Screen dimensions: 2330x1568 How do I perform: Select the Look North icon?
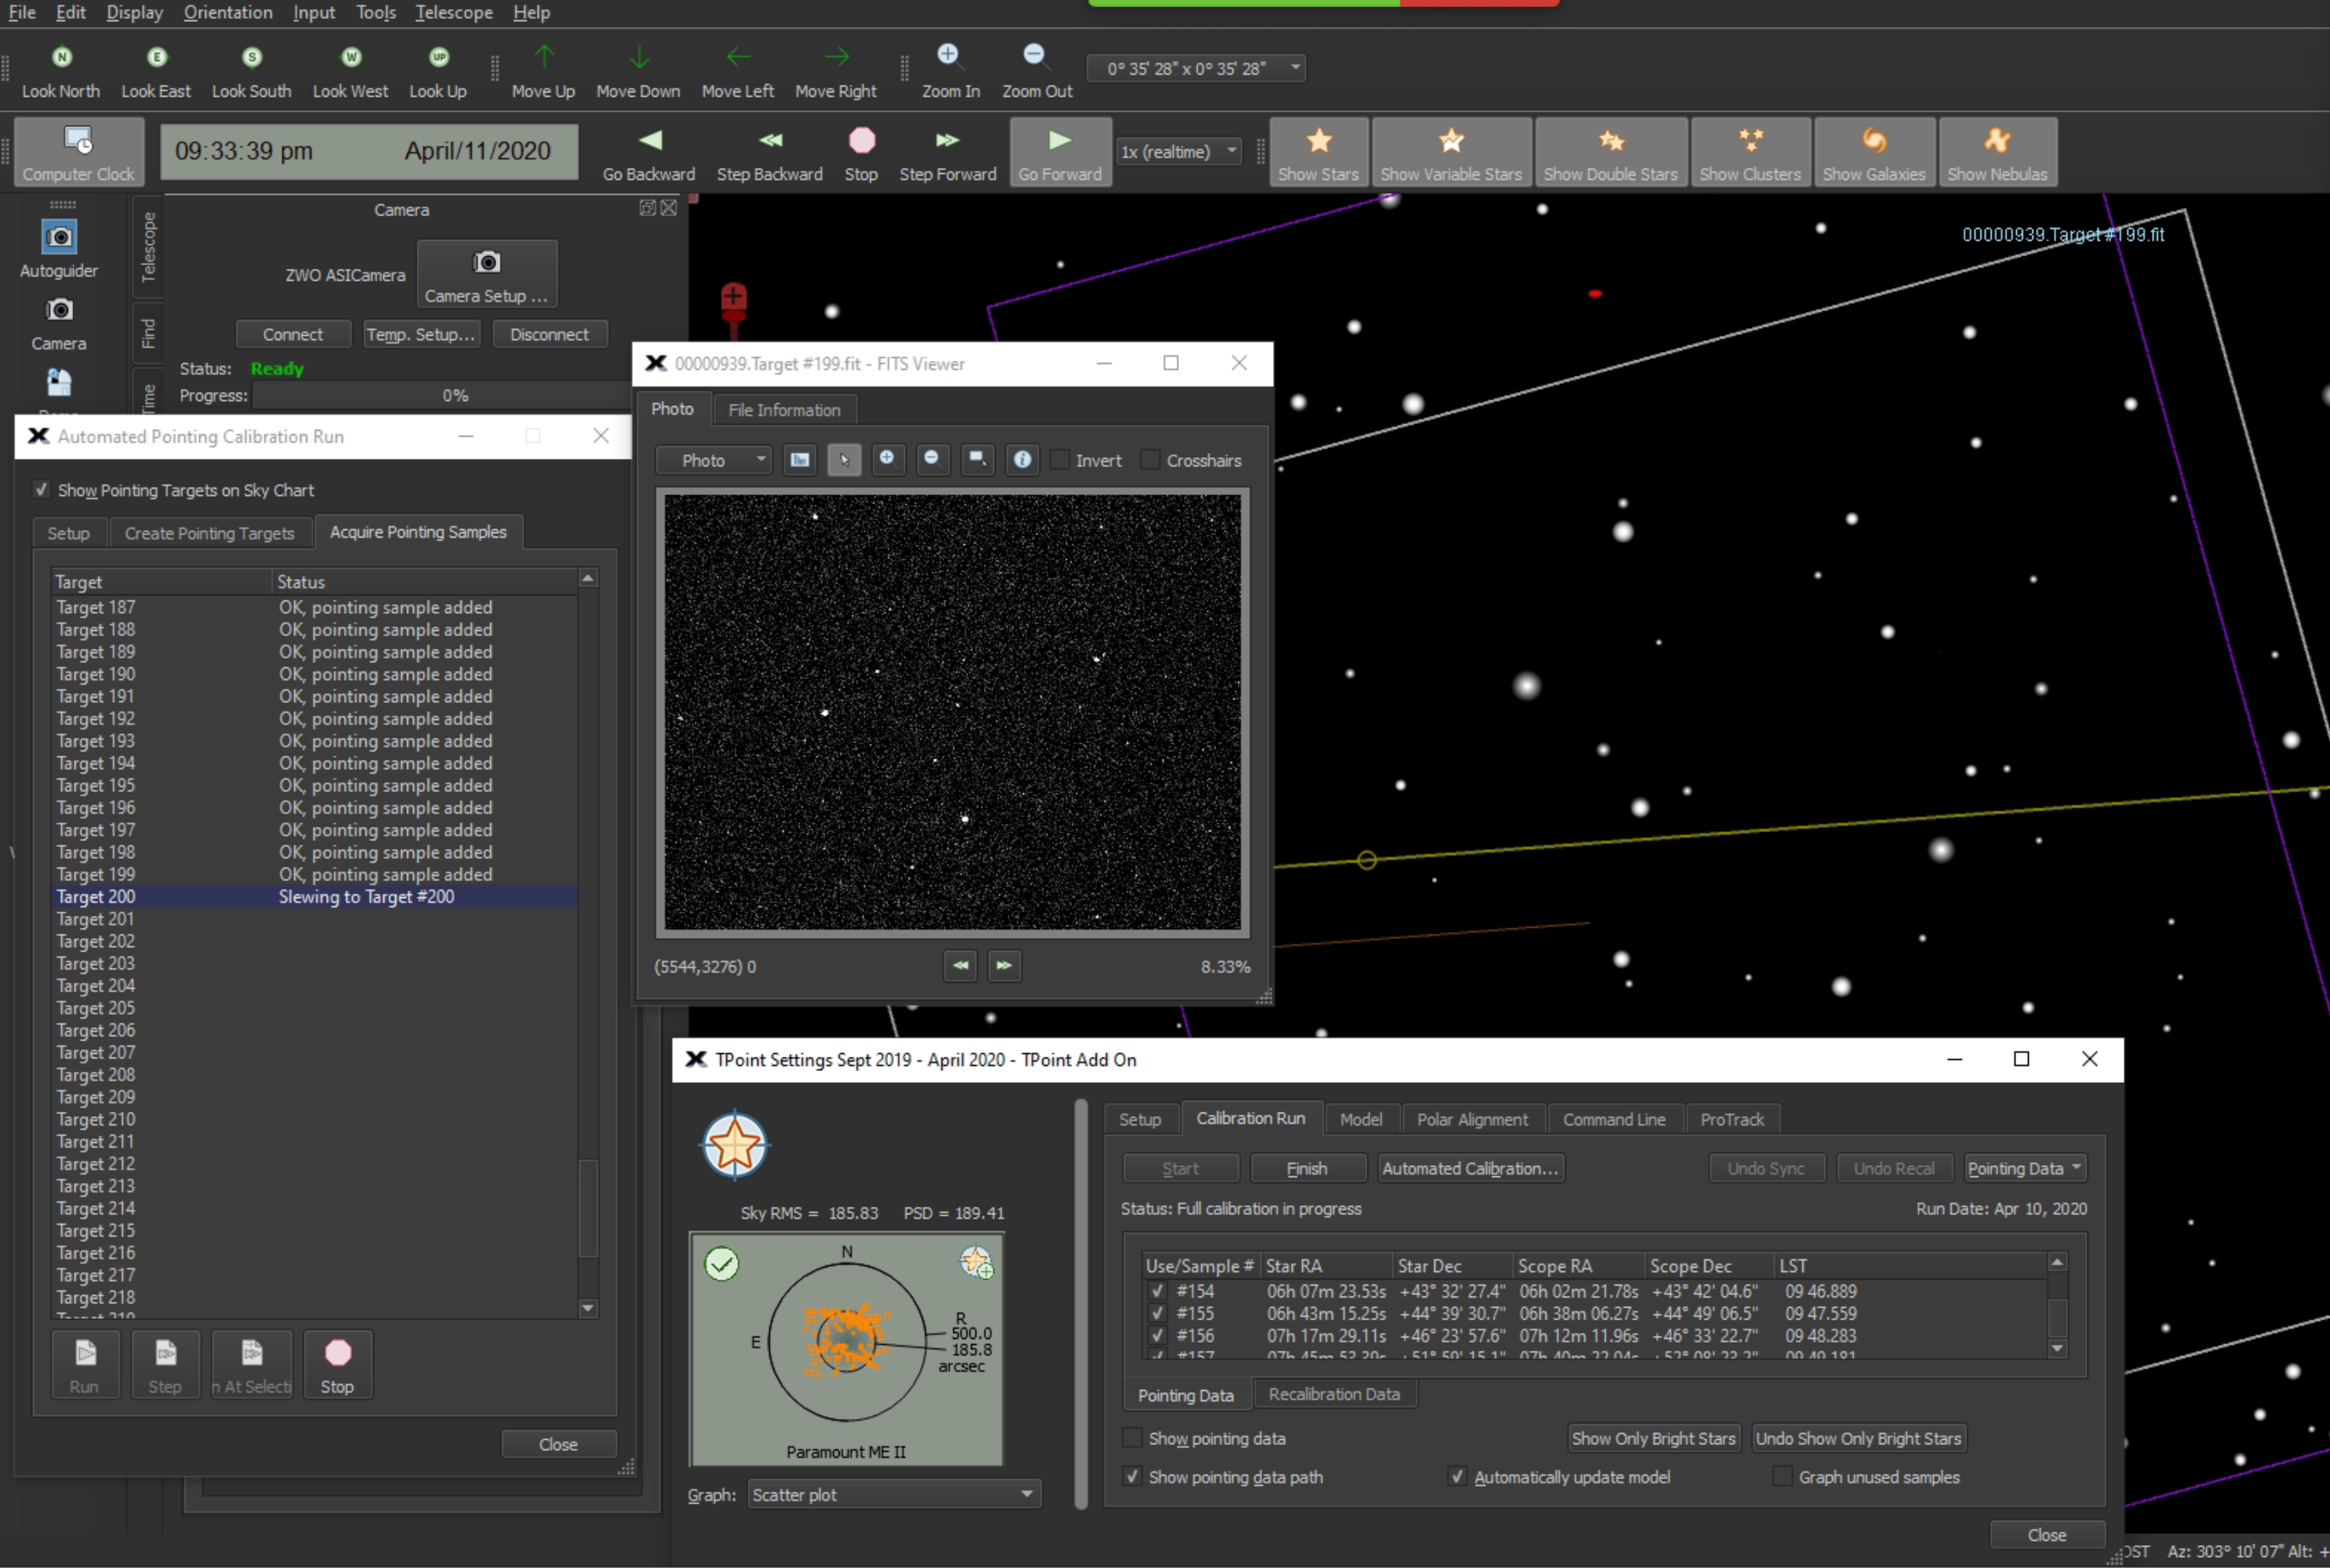(x=60, y=57)
